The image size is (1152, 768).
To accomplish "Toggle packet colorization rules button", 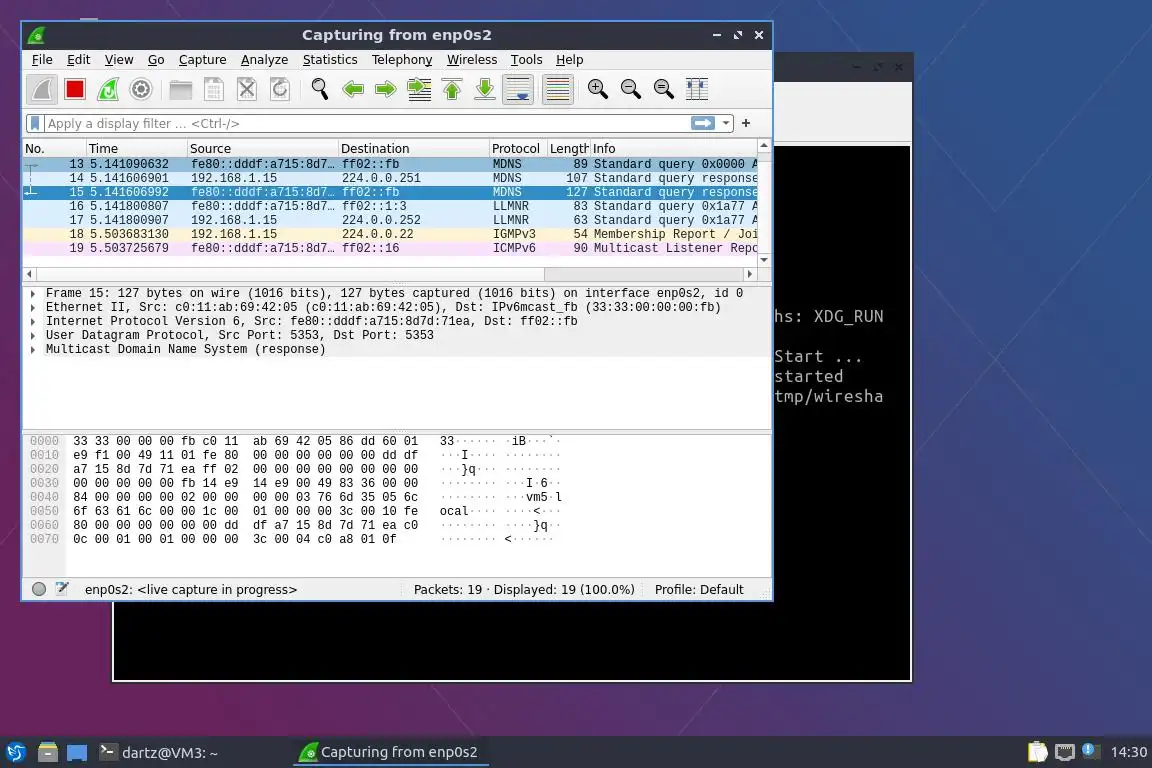I will 558,90.
